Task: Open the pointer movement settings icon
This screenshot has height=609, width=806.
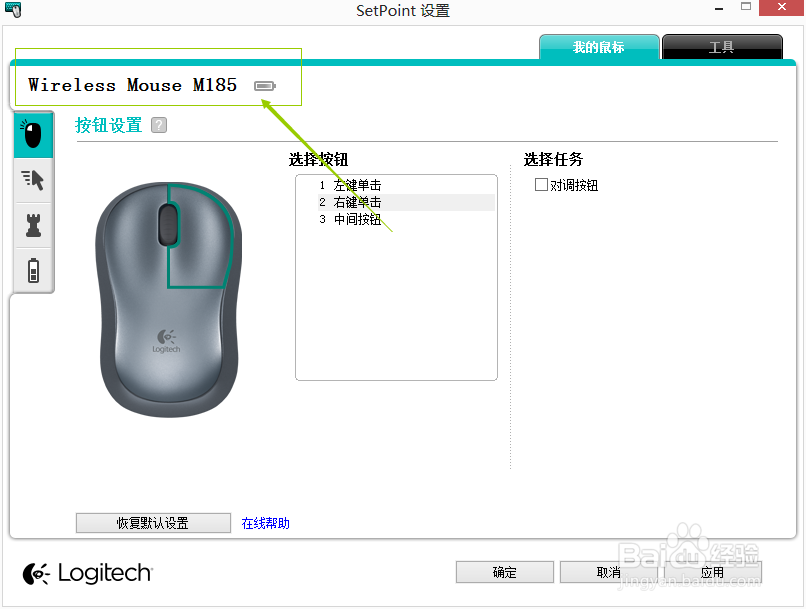Action: 33,180
